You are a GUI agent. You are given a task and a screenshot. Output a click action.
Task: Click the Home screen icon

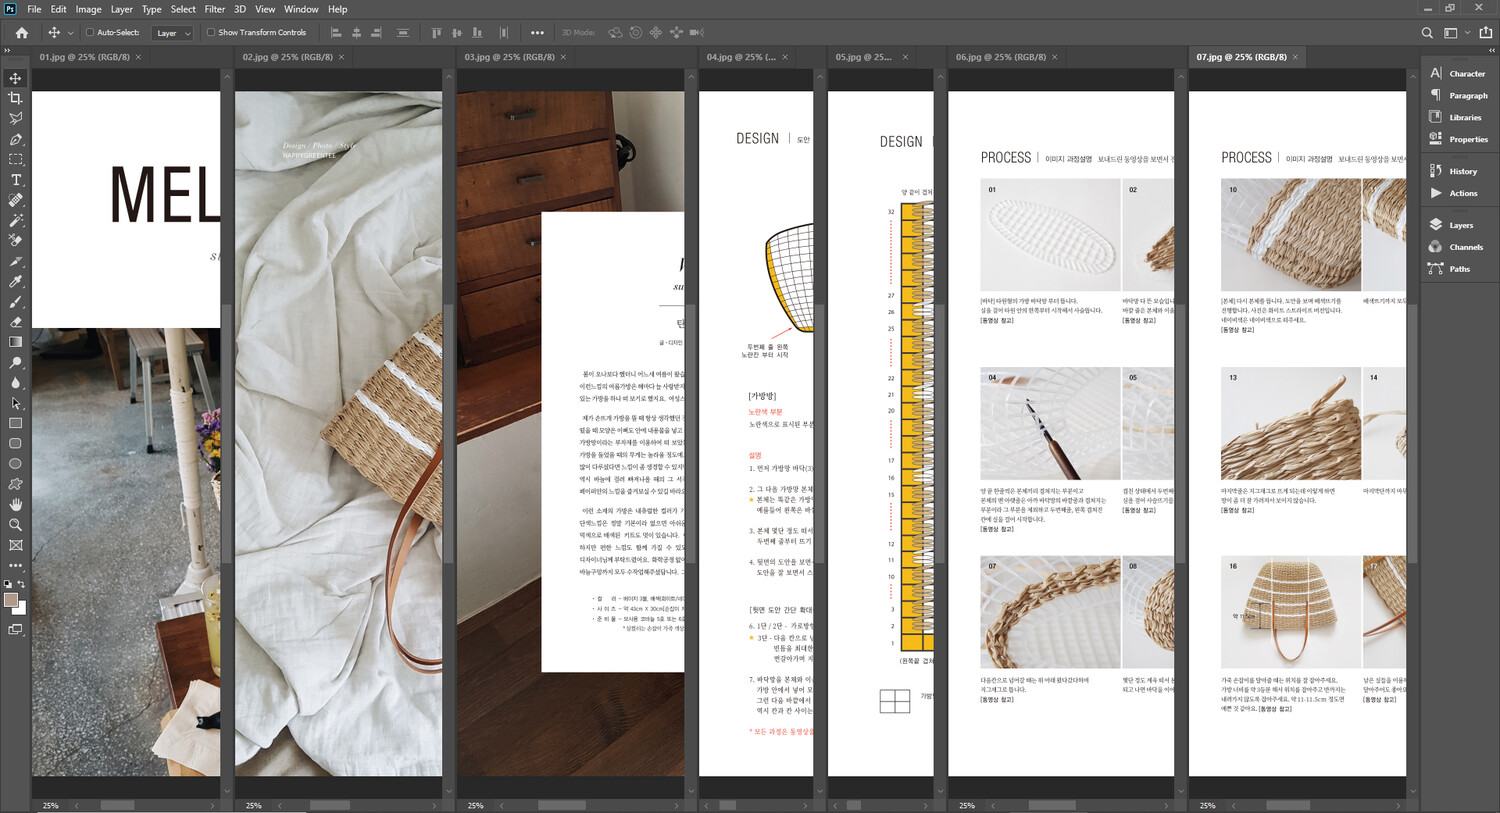click(21, 33)
